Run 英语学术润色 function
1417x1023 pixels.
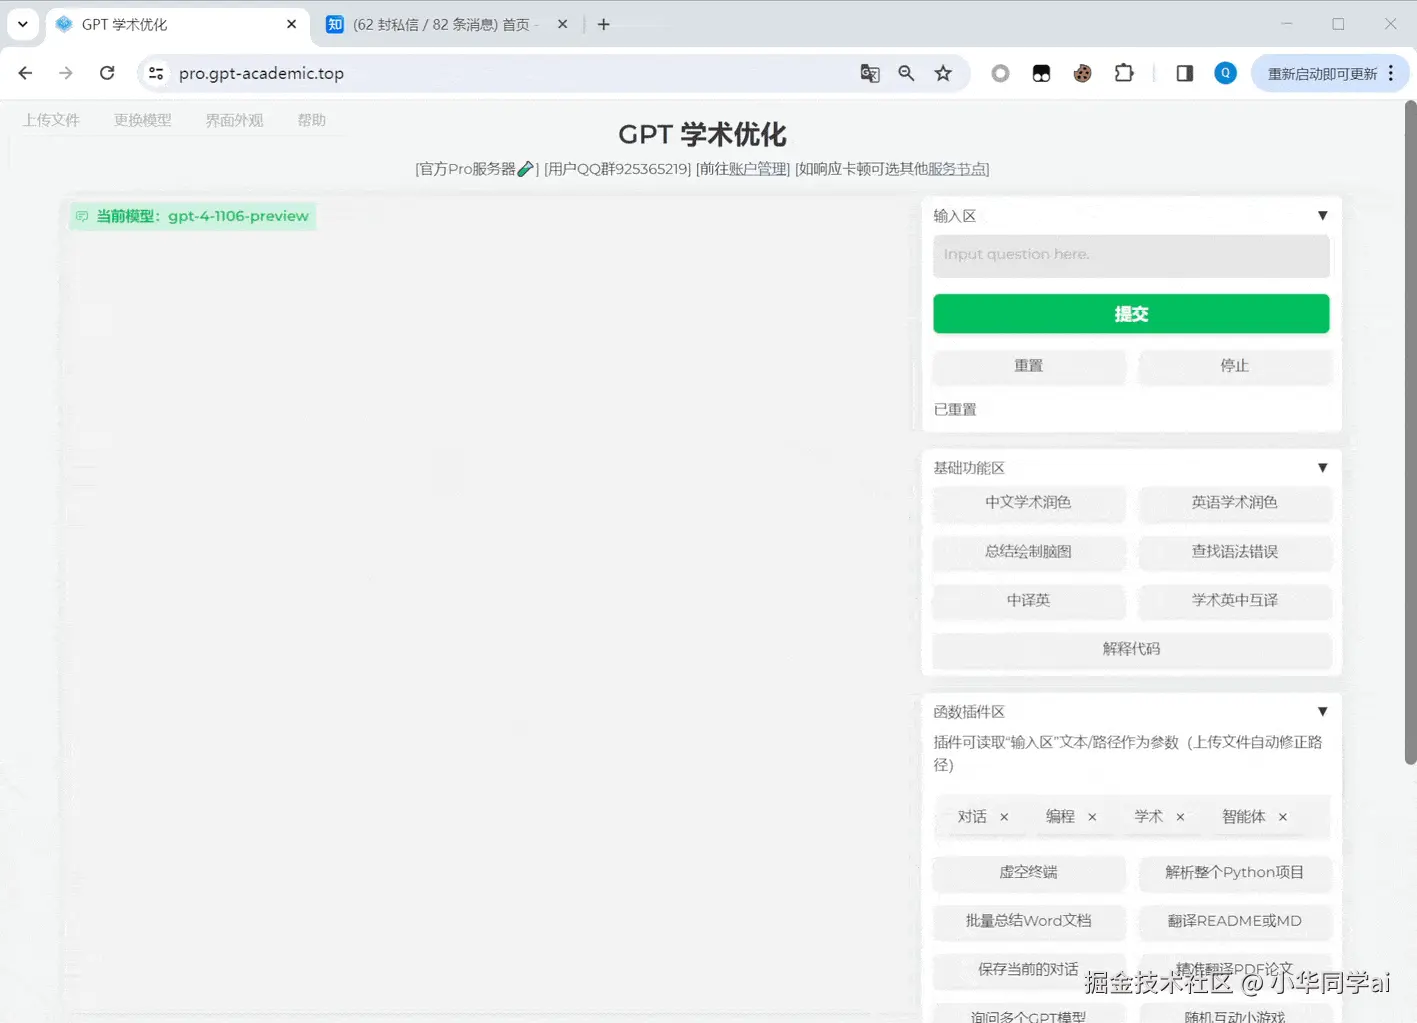coord(1234,502)
